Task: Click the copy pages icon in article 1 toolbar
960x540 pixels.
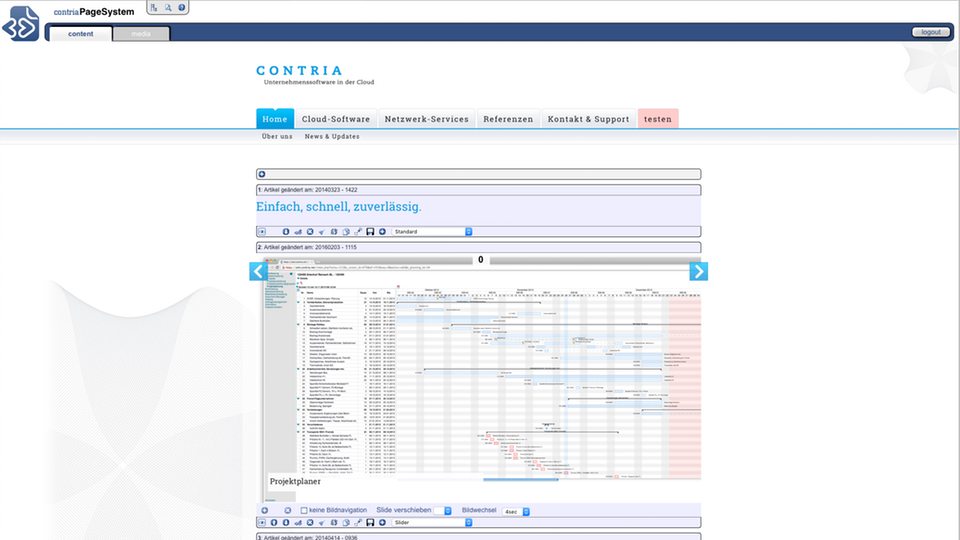Action: [346, 232]
